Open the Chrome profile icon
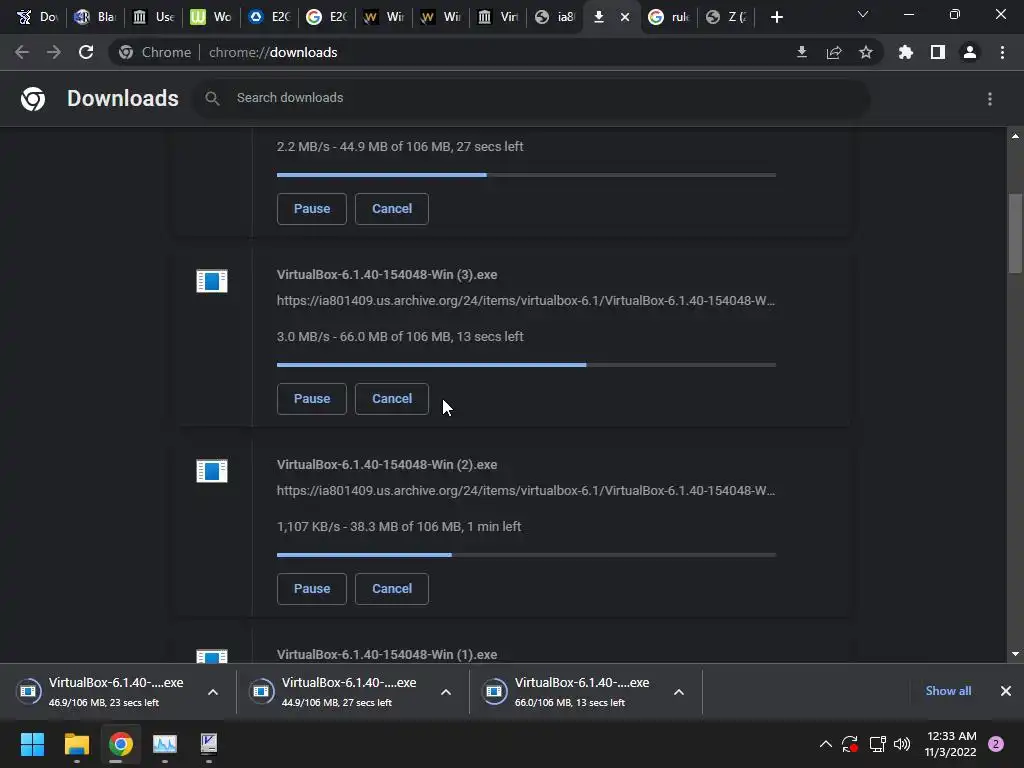 click(x=970, y=52)
